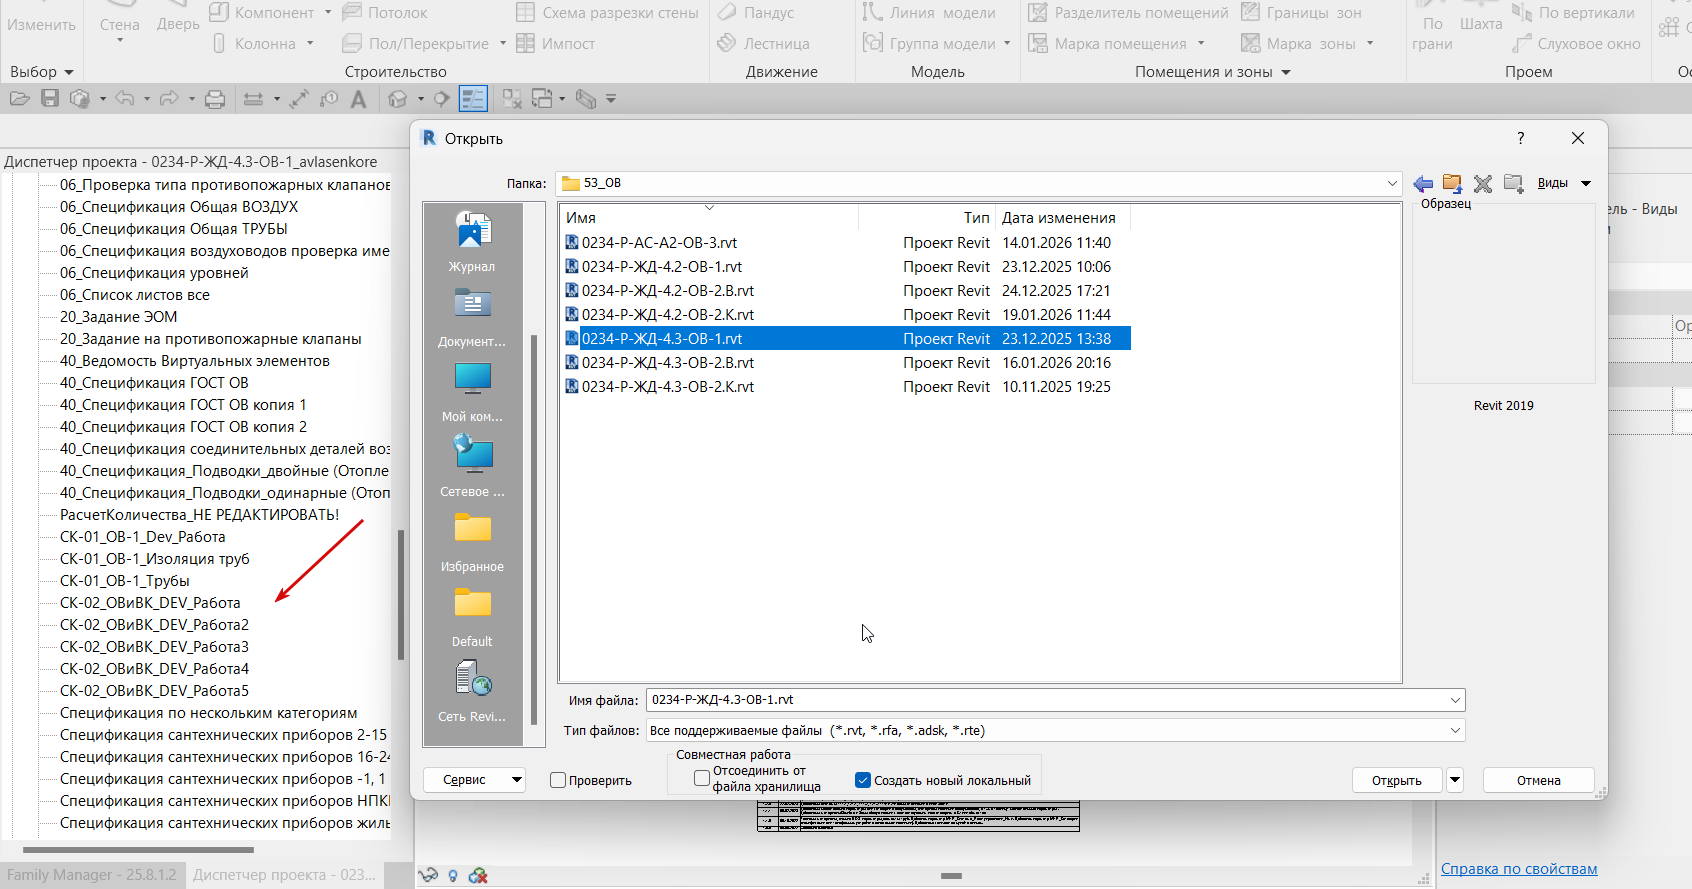This screenshot has height=889, width=1692.
Task: Select file 0234-Р-ЖД-4.2-ОВ-2.В.rvt
Action: tap(668, 291)
